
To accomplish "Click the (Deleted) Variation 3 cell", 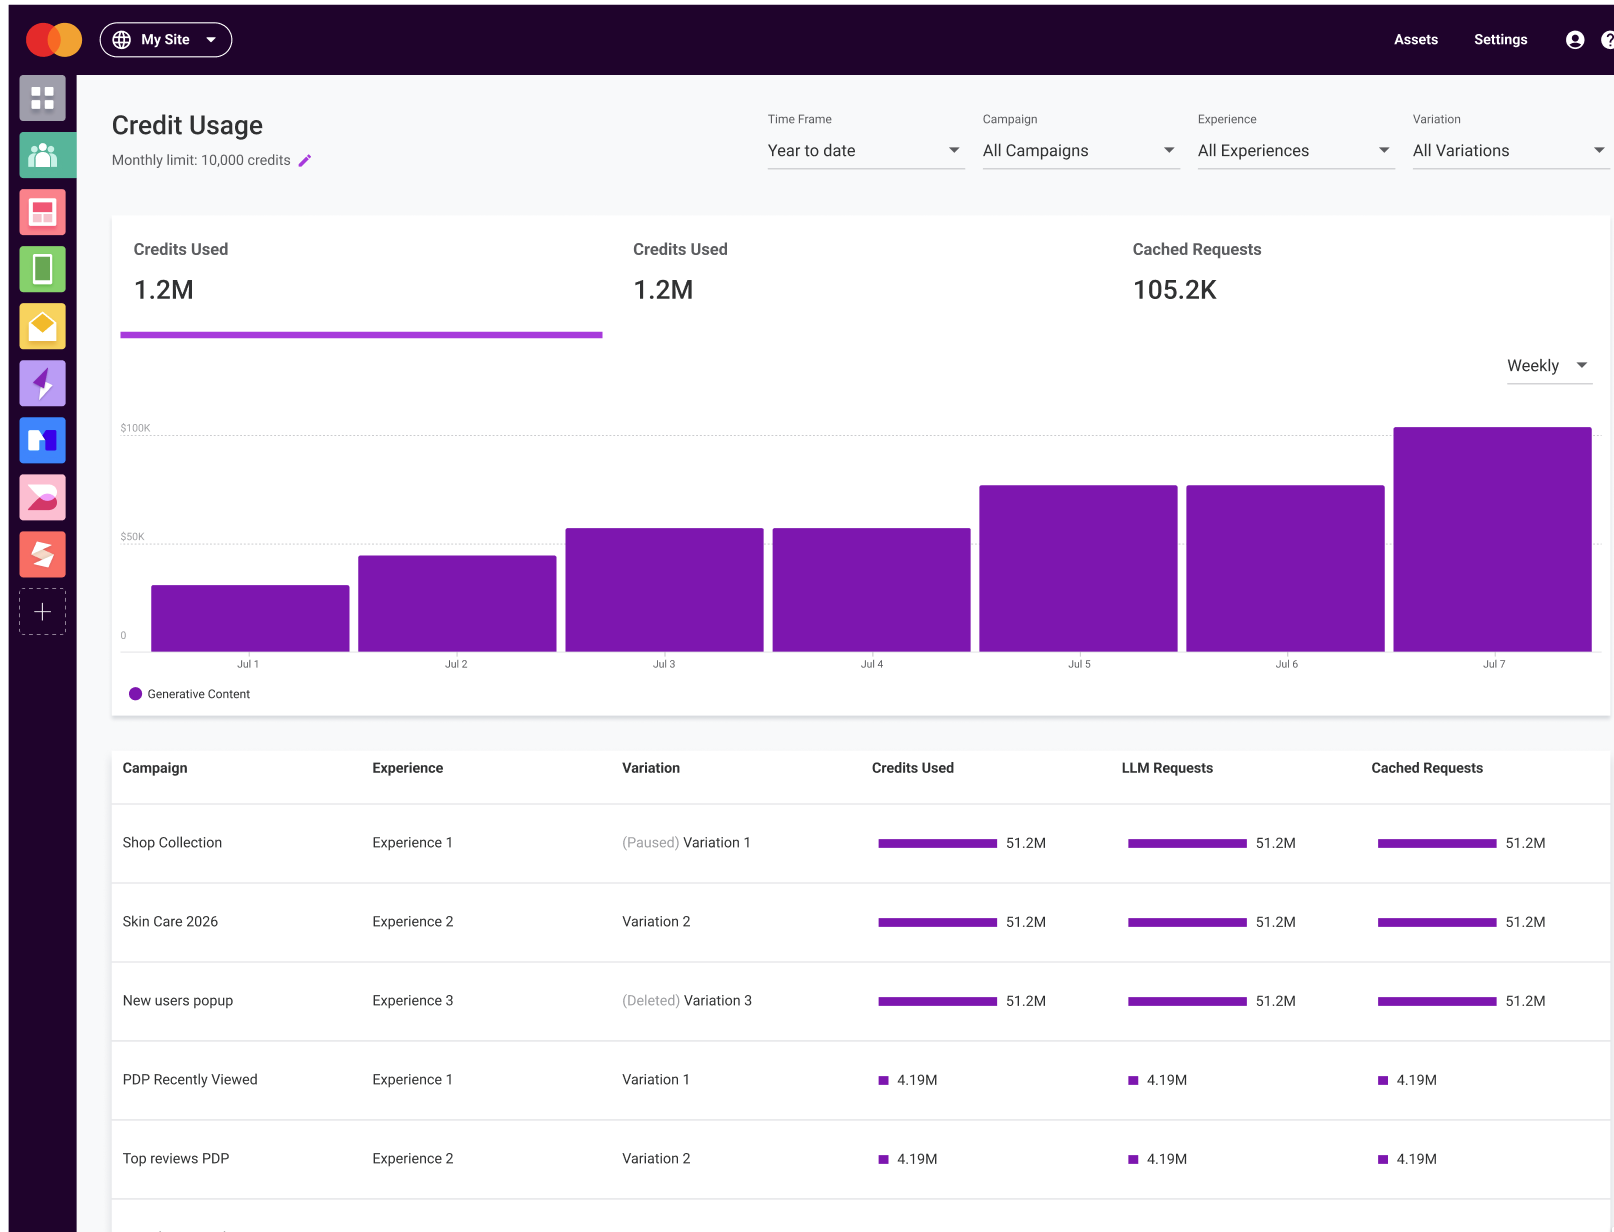I will pyautogui.click(x=687, y=1001).
